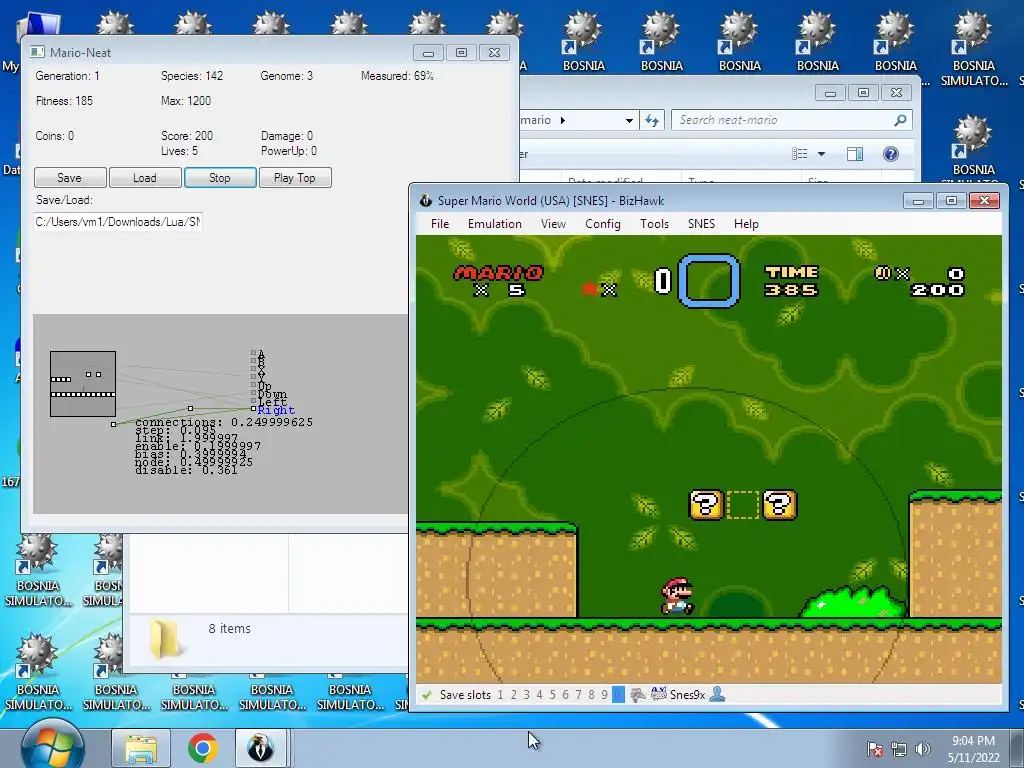Open the Windows Start orb
The width and height of the screenshot is (1024, 768).
[x=53, y=746]
